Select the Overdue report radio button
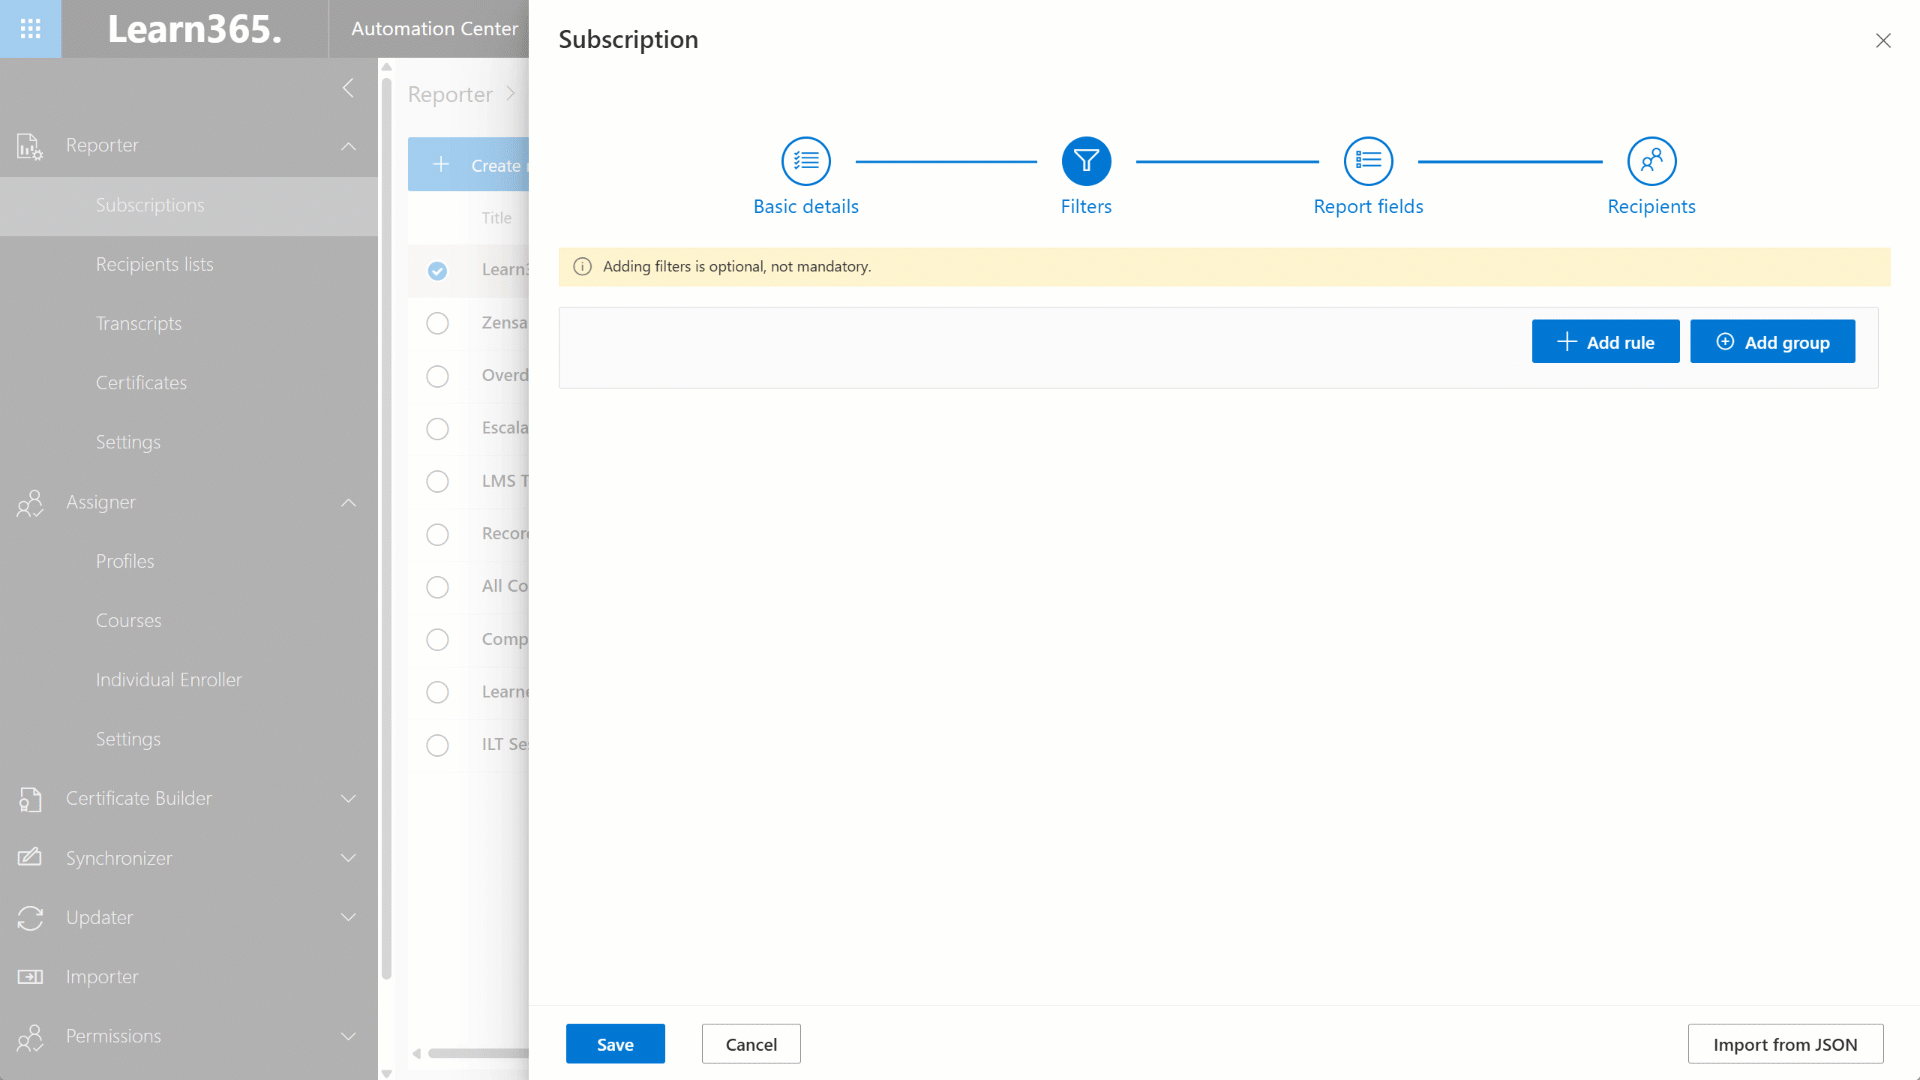The width and height of the screenshot is (1920, 1080). (x=437, y=376)
